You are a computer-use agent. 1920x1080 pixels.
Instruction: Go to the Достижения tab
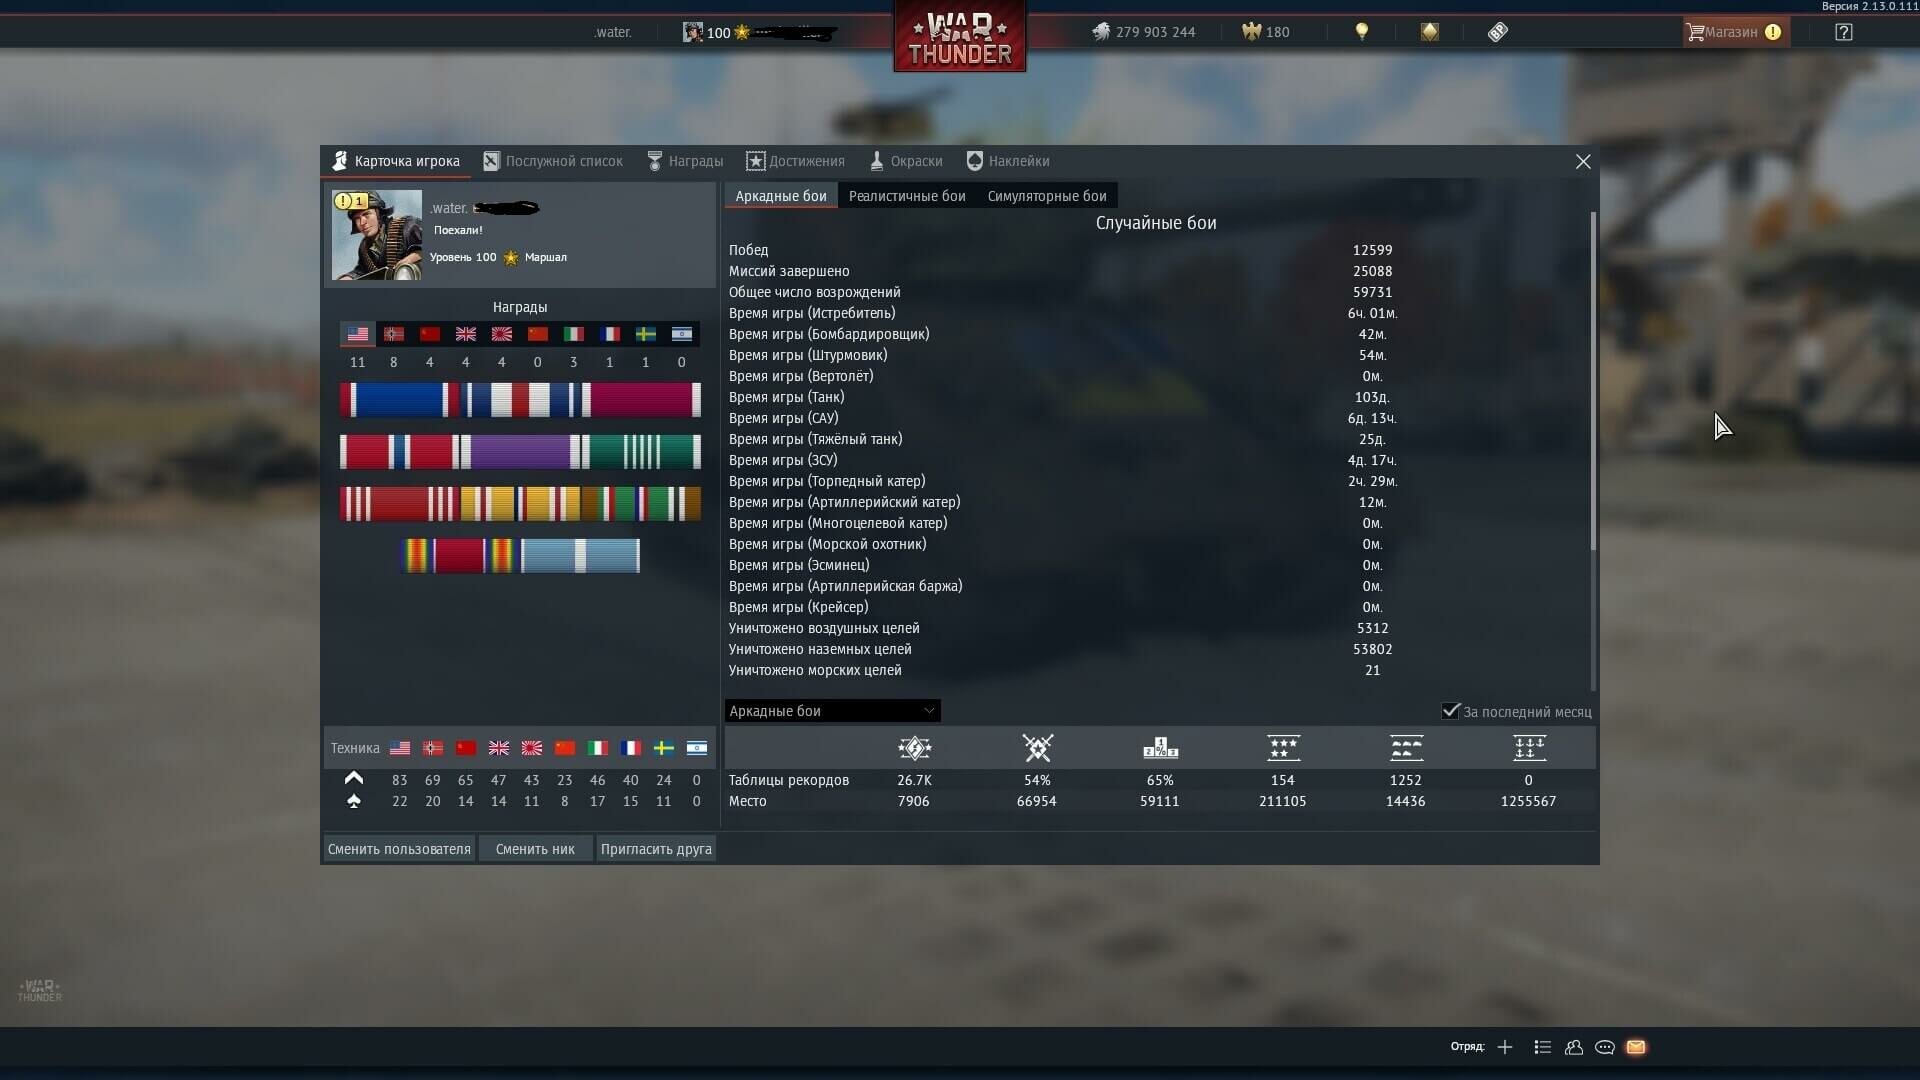tap(795, 161)
